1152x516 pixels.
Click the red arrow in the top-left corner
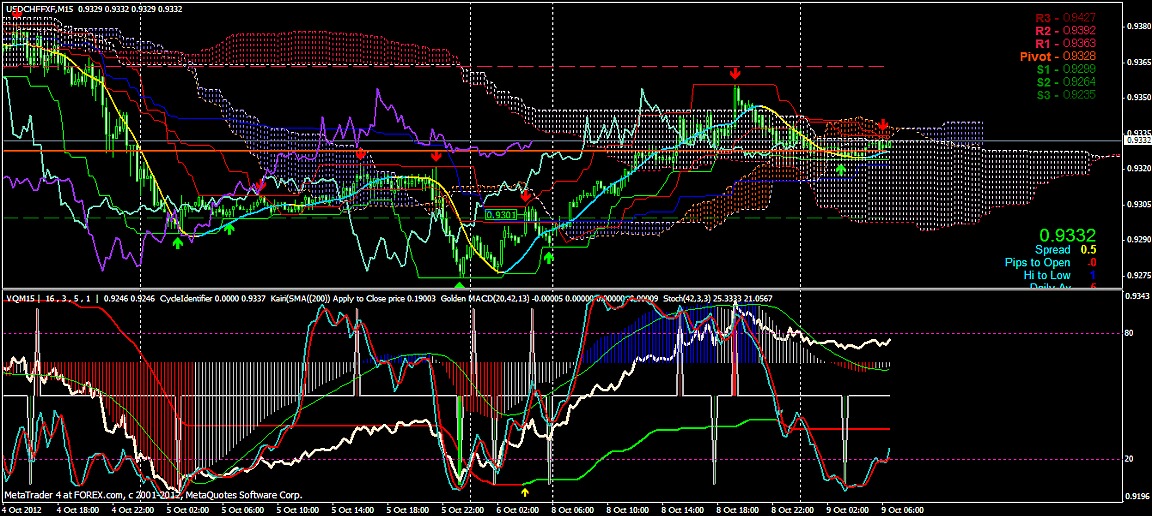[16, 13]
